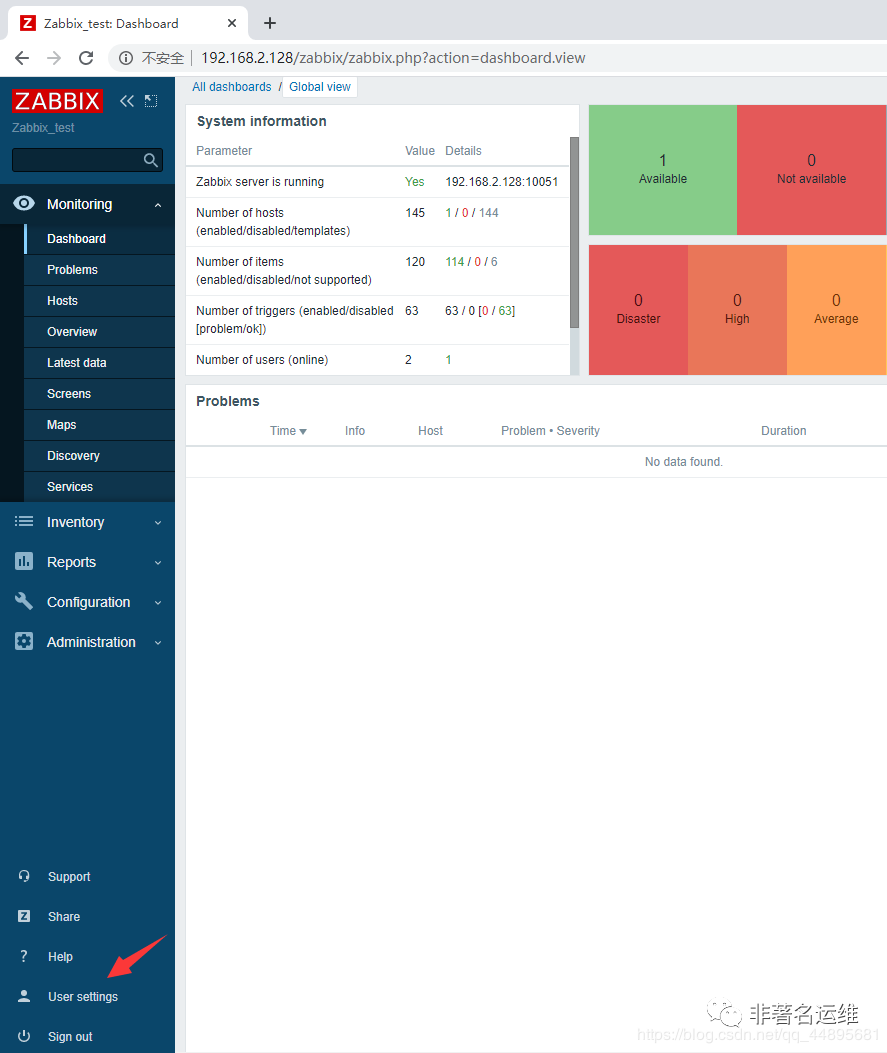Click the Zabbix tab favicon

pos(28,24)
